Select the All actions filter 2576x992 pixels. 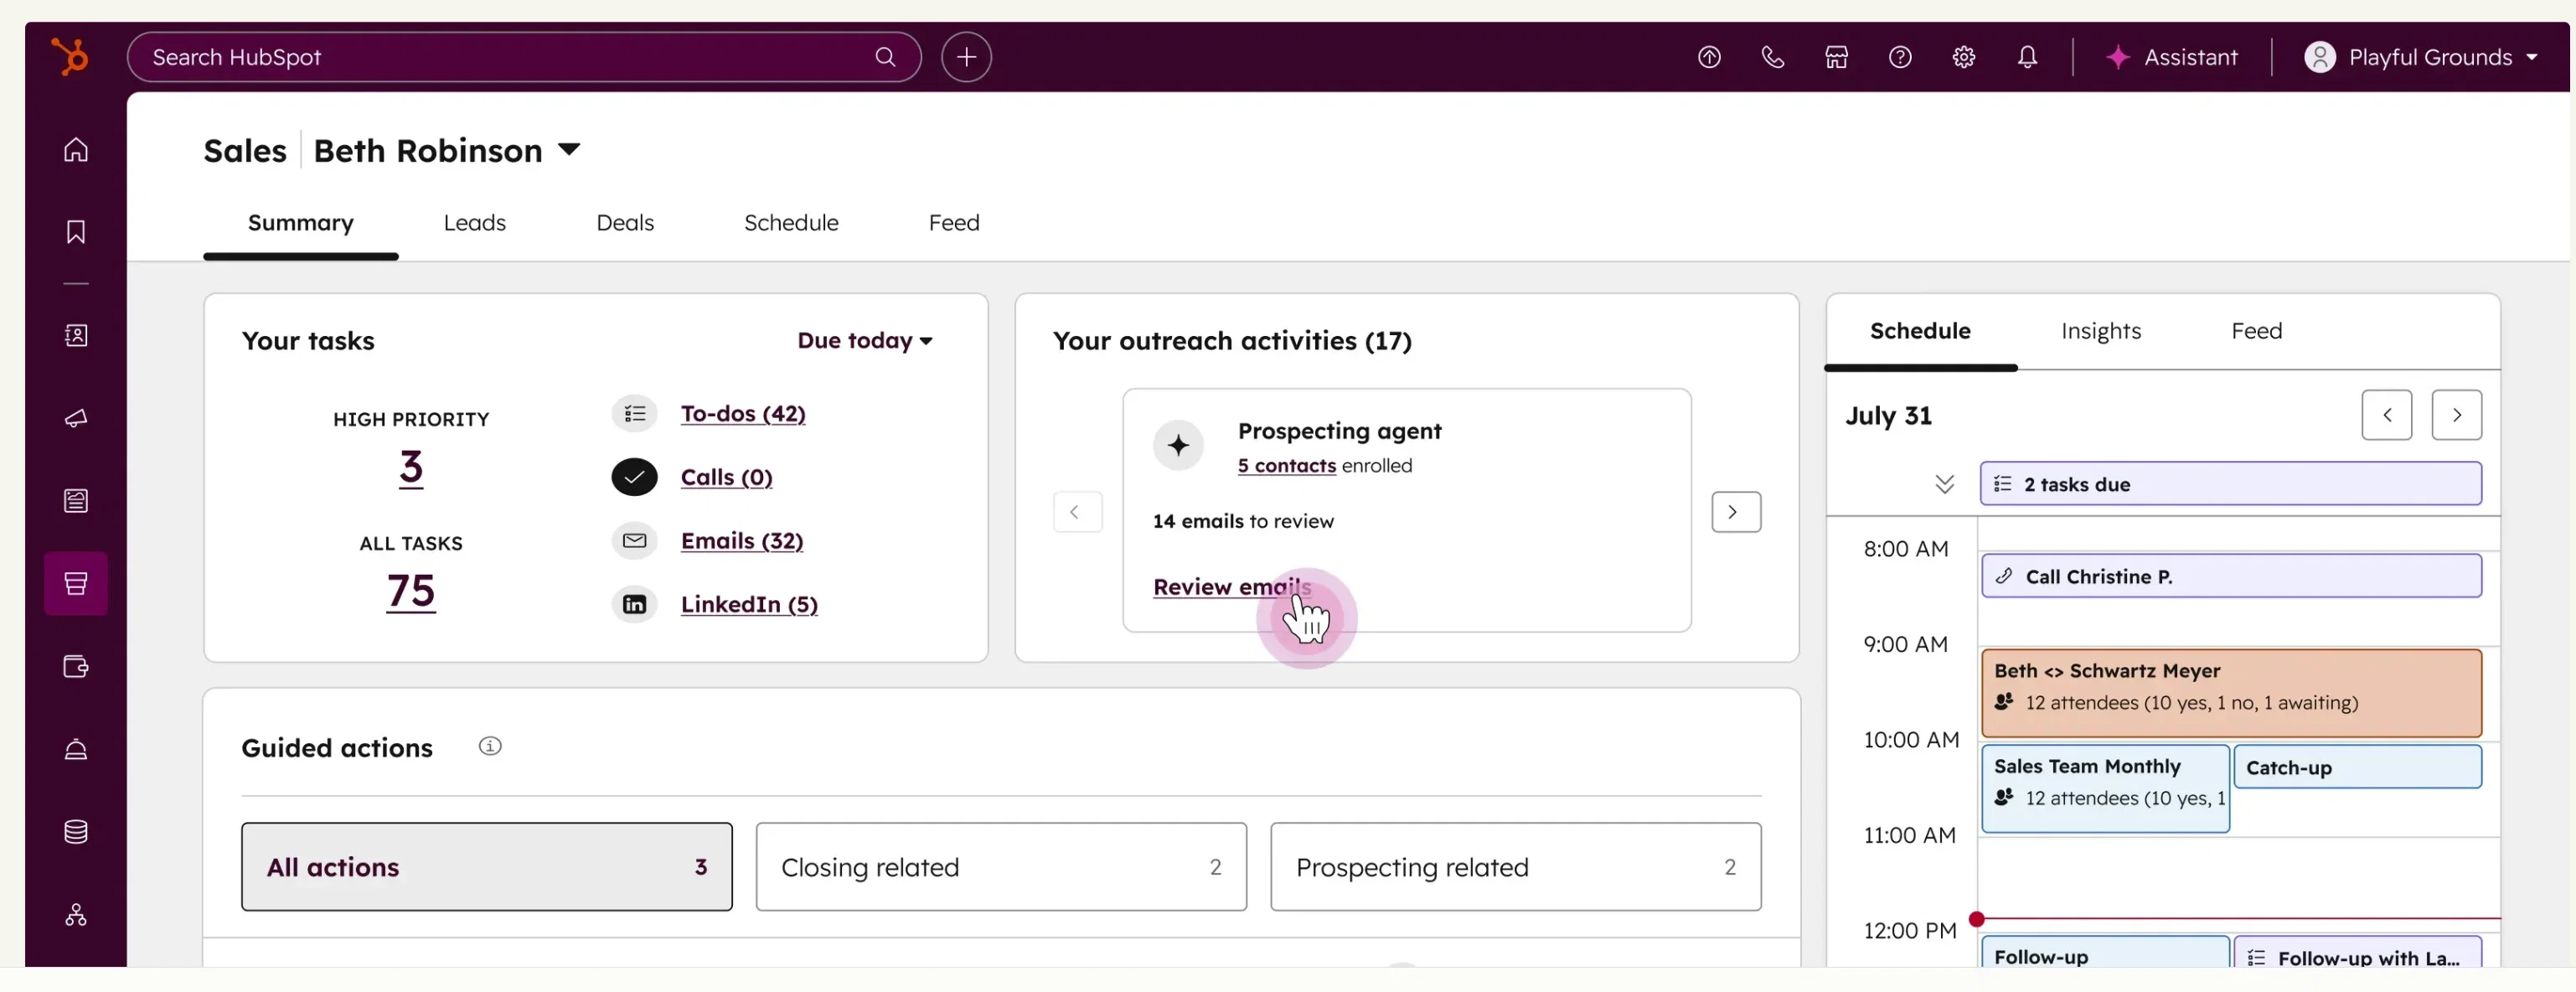pos(487,867)
